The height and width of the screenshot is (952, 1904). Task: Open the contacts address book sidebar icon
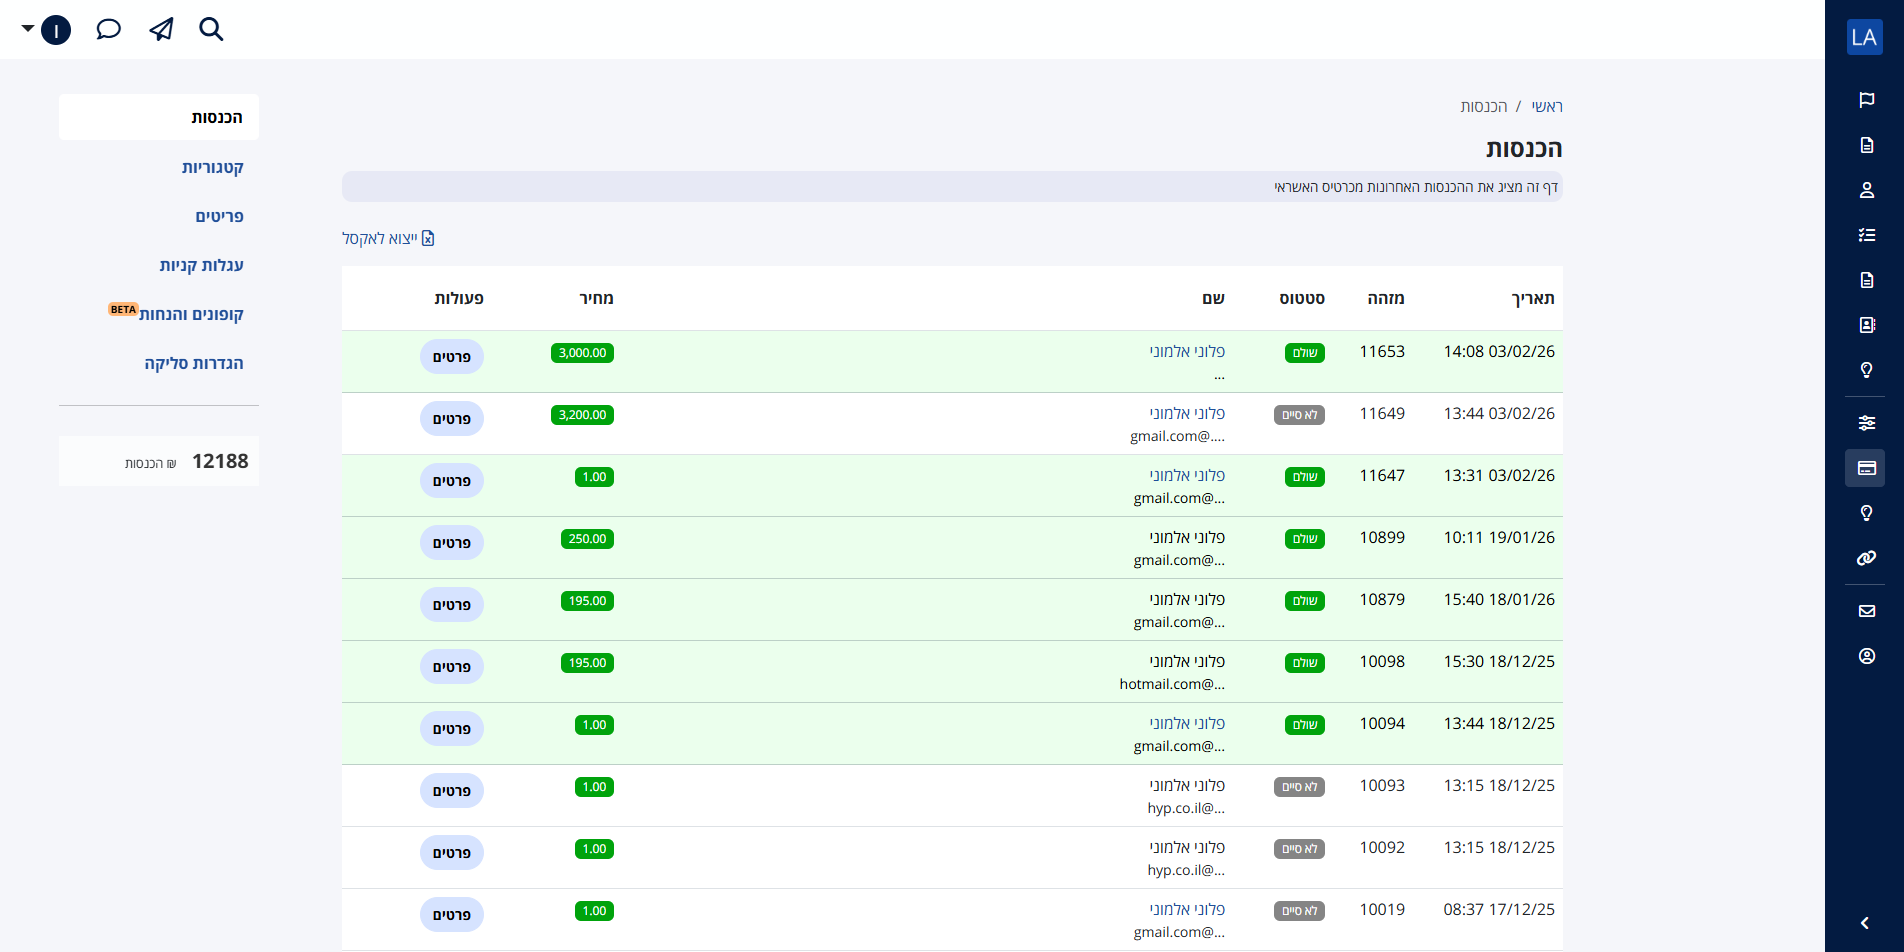point(1866,325)
